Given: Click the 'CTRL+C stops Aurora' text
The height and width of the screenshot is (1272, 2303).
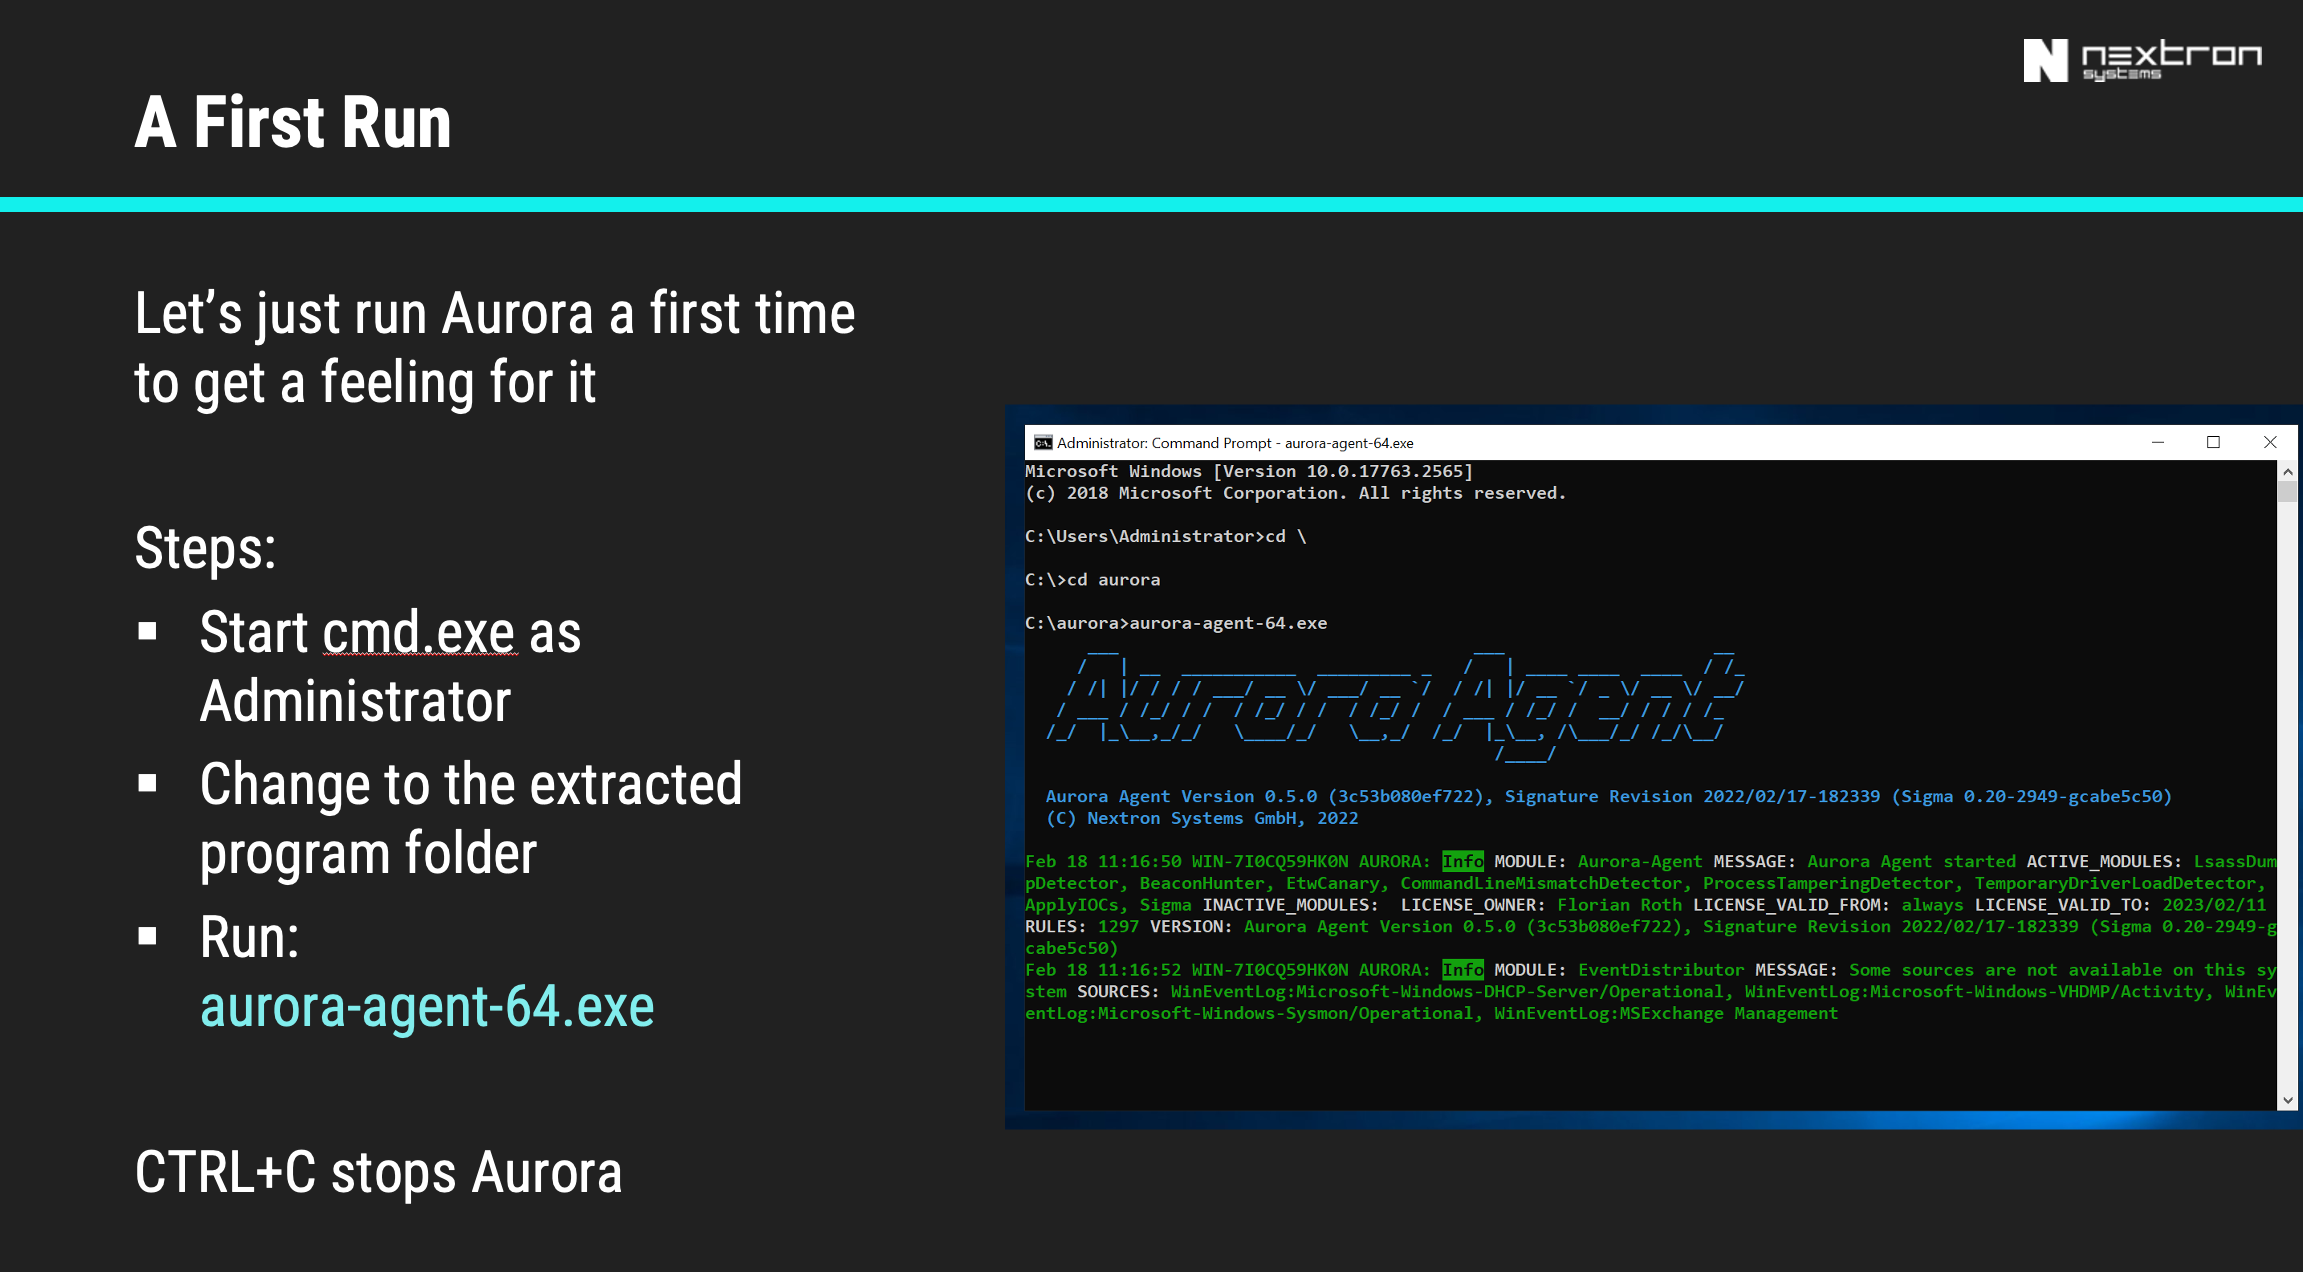Looking at the screenshot, I should click(x=378, y=1172).
